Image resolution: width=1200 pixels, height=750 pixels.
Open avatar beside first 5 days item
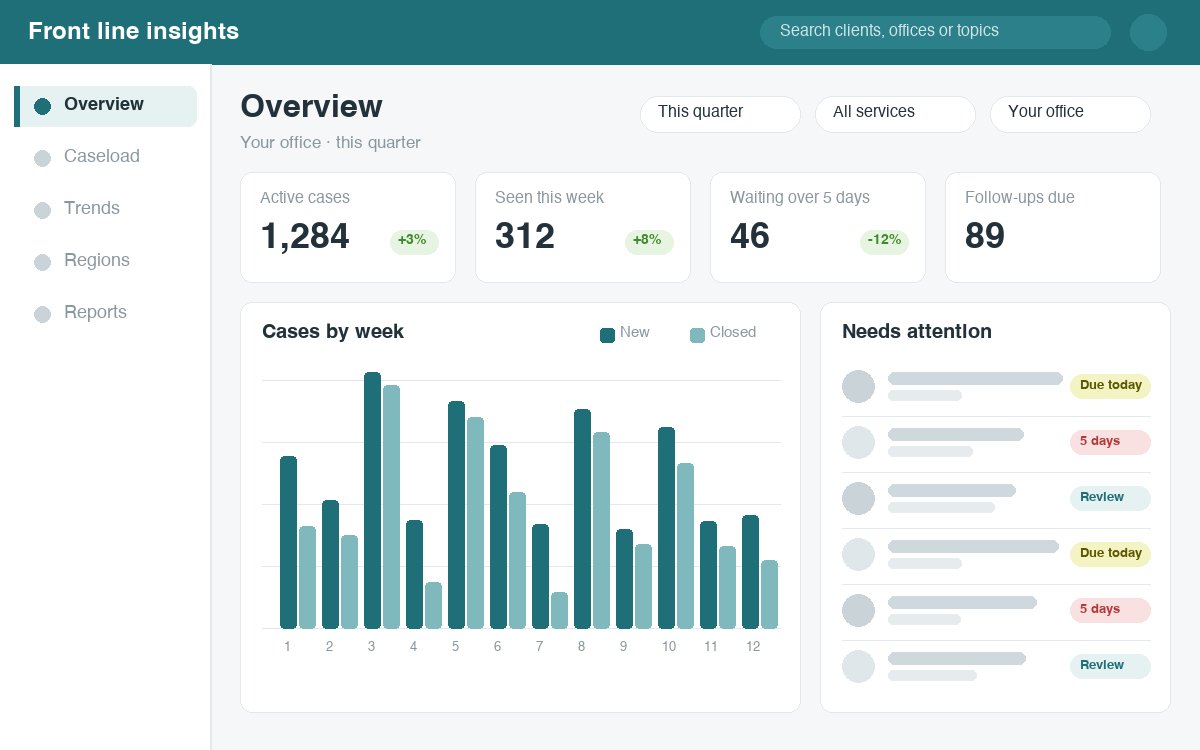point(858,443)
